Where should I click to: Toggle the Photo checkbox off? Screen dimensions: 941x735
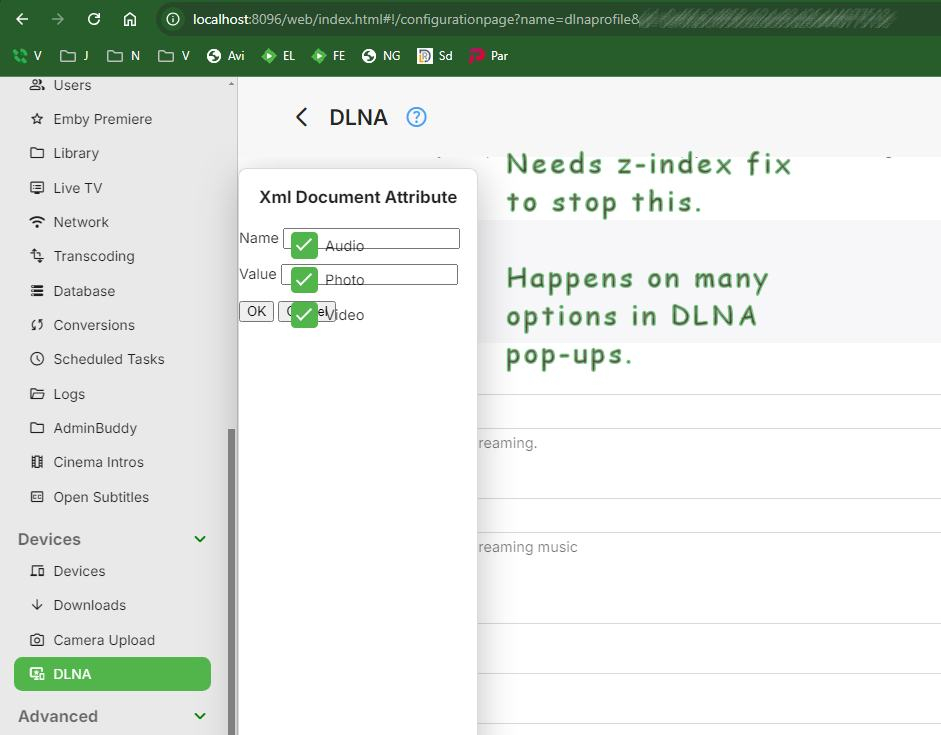pos(303,280)
